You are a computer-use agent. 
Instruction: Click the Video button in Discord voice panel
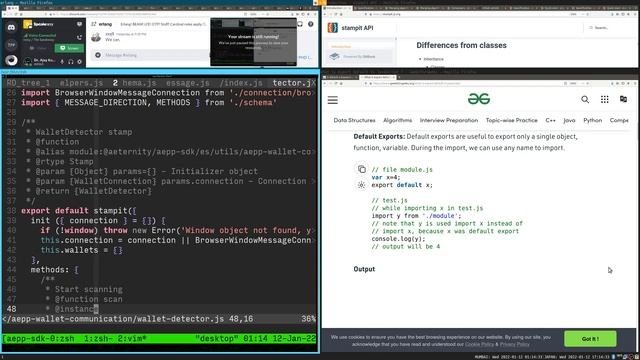point(38,48)
